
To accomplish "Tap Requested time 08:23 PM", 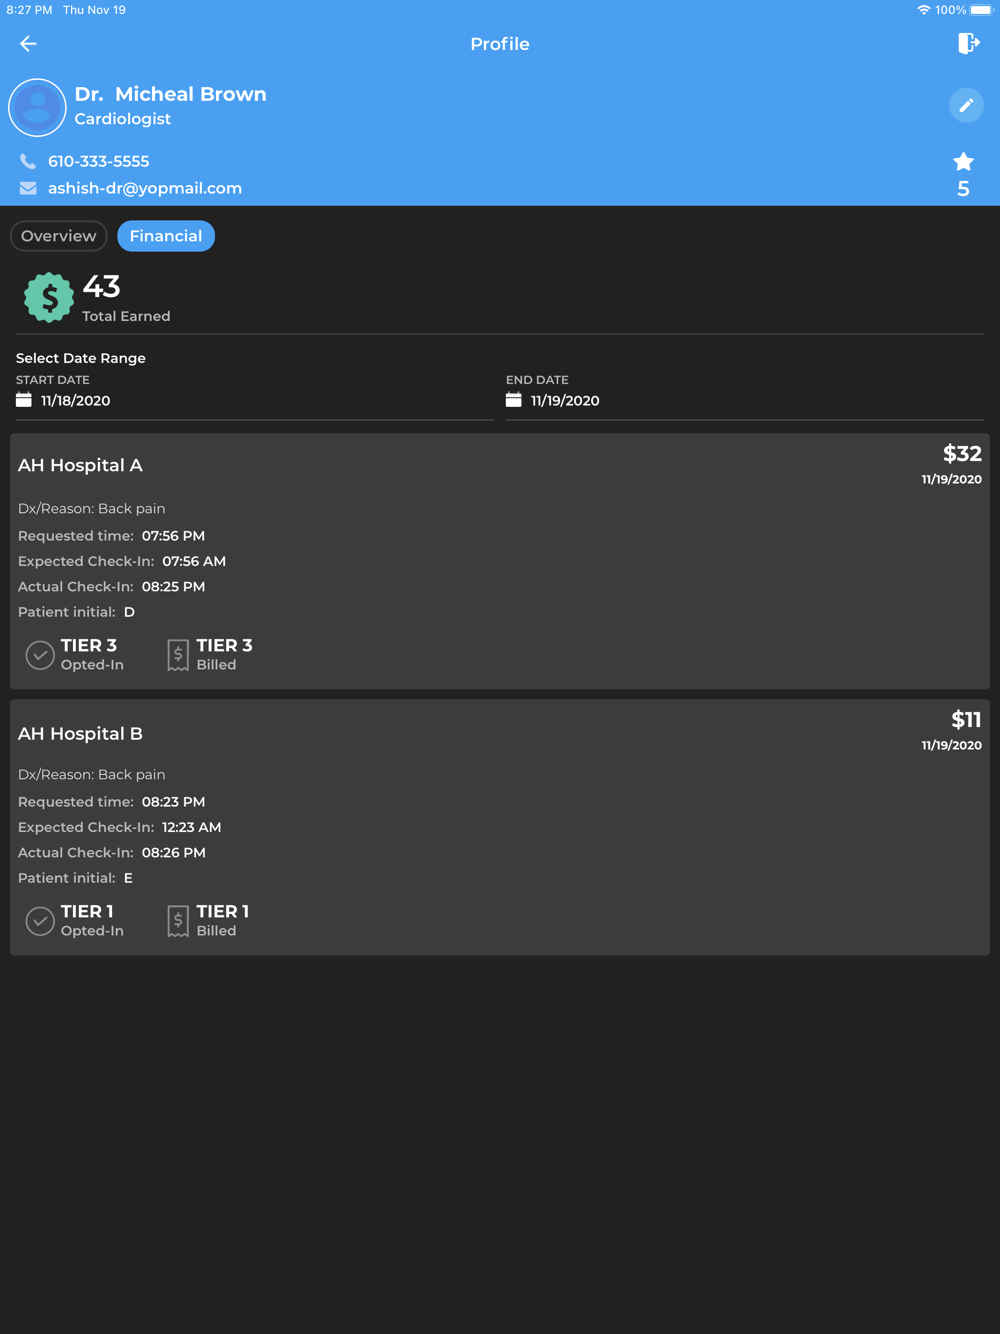I will pos(112,802).
